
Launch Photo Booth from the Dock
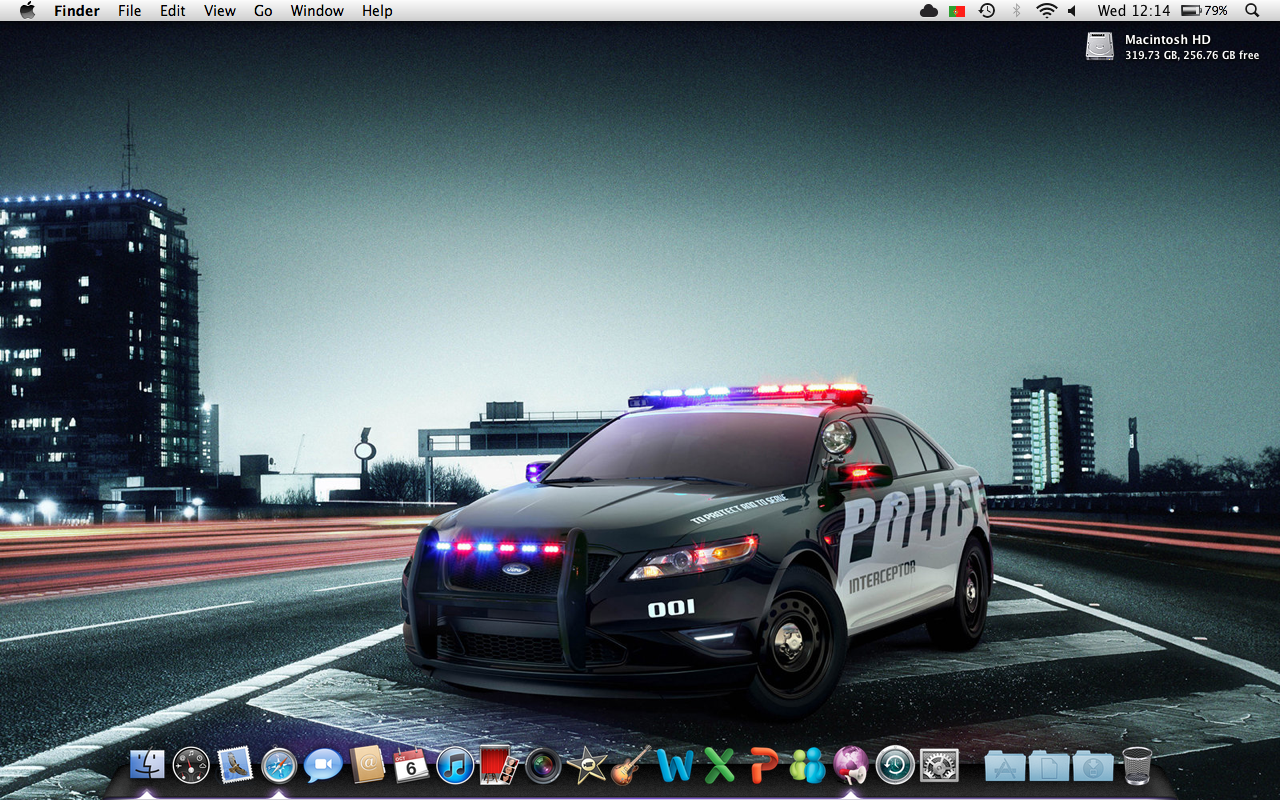coord(499,766)
